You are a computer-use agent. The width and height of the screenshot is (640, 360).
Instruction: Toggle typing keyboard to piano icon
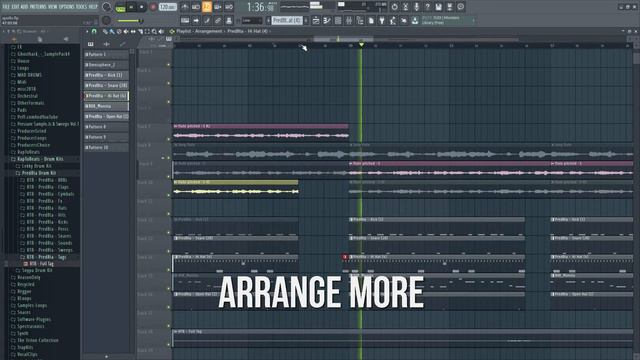(x=185, y=20)
